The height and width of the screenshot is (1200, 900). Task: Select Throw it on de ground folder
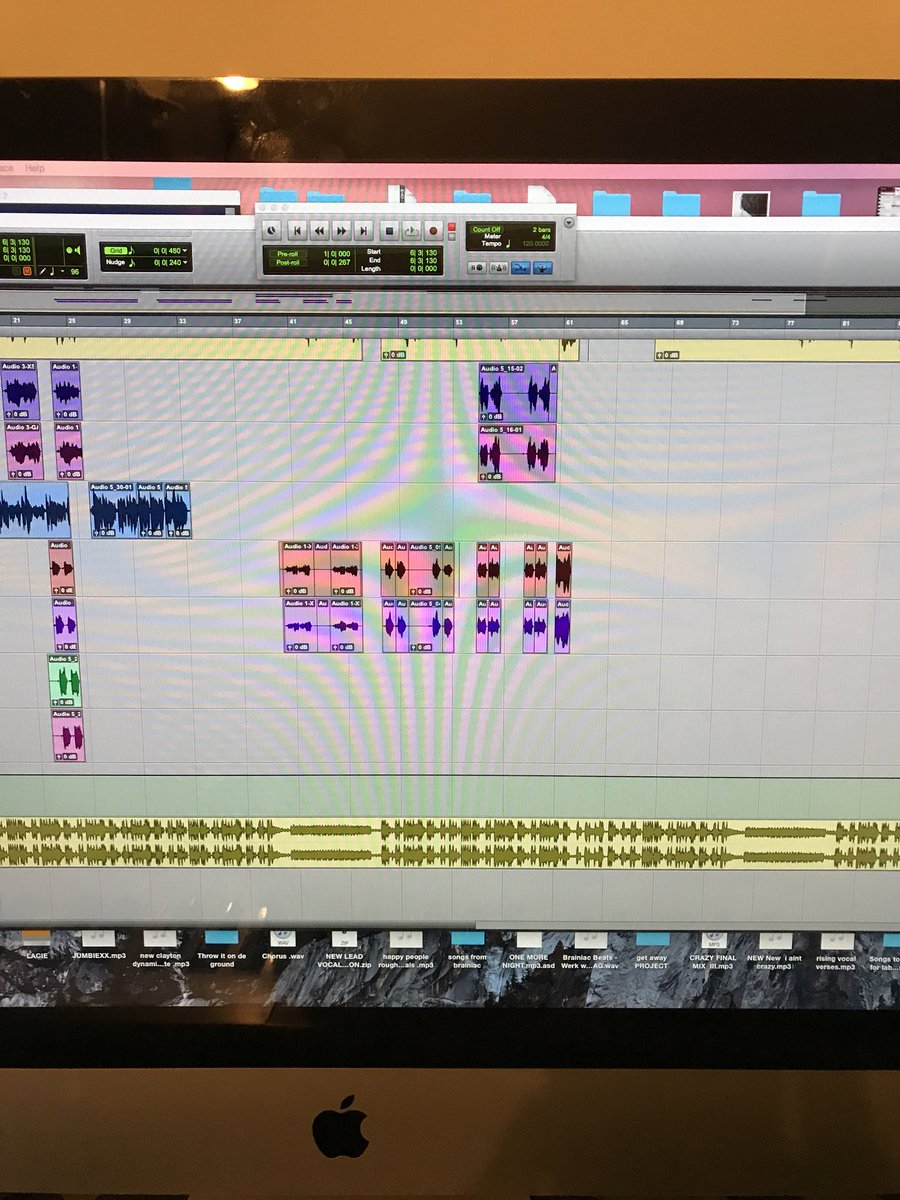(x=222, y=948)
